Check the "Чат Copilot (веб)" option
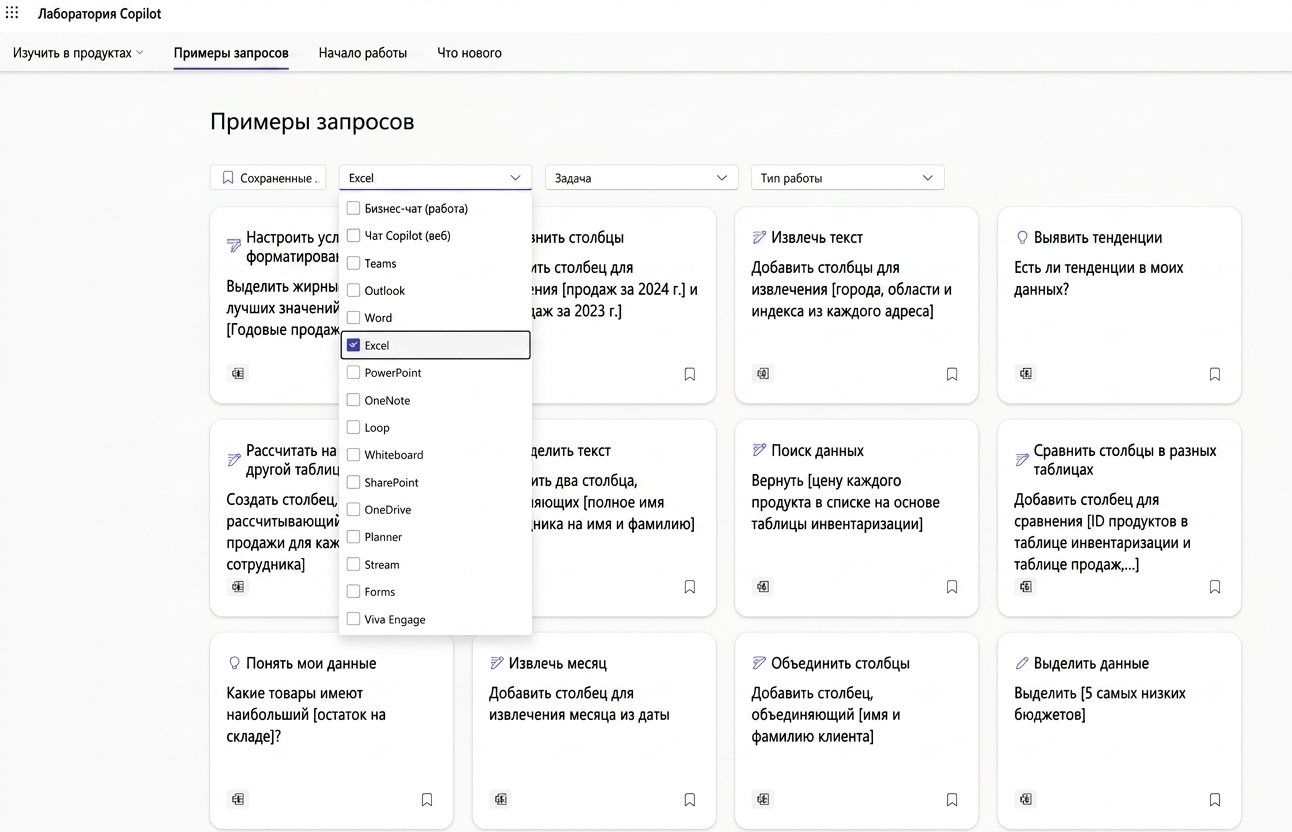This screenshot has height=832, width=1292. 353,236
